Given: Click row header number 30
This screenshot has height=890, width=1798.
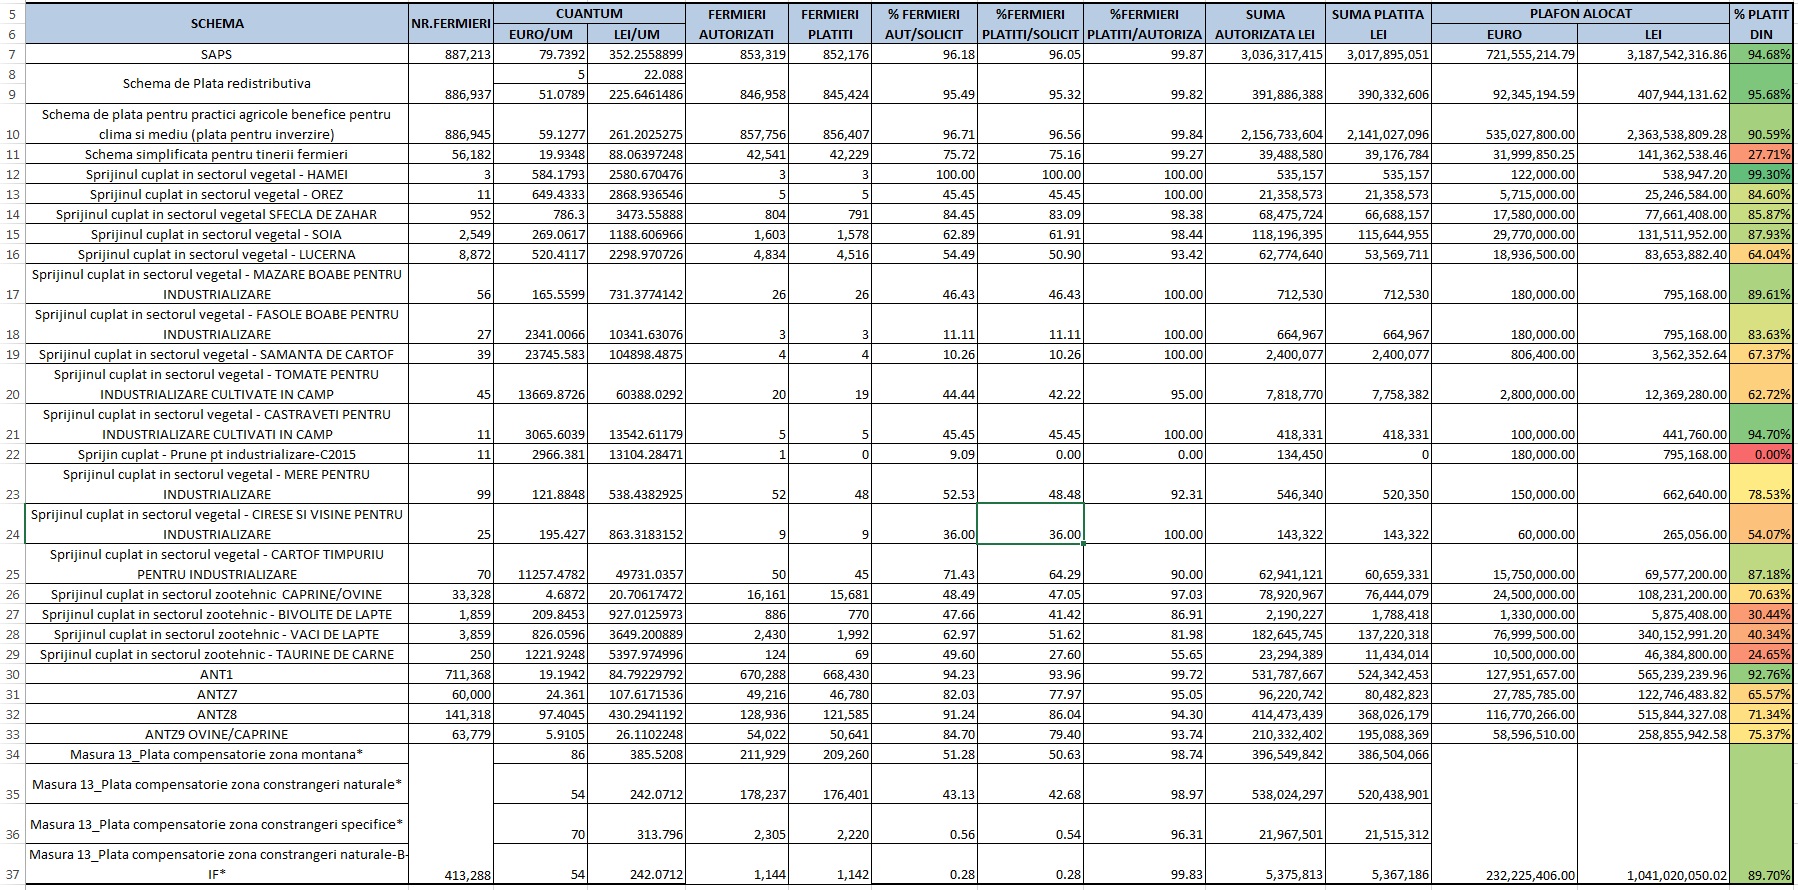Looking at the screenshot, I should 12,675.
